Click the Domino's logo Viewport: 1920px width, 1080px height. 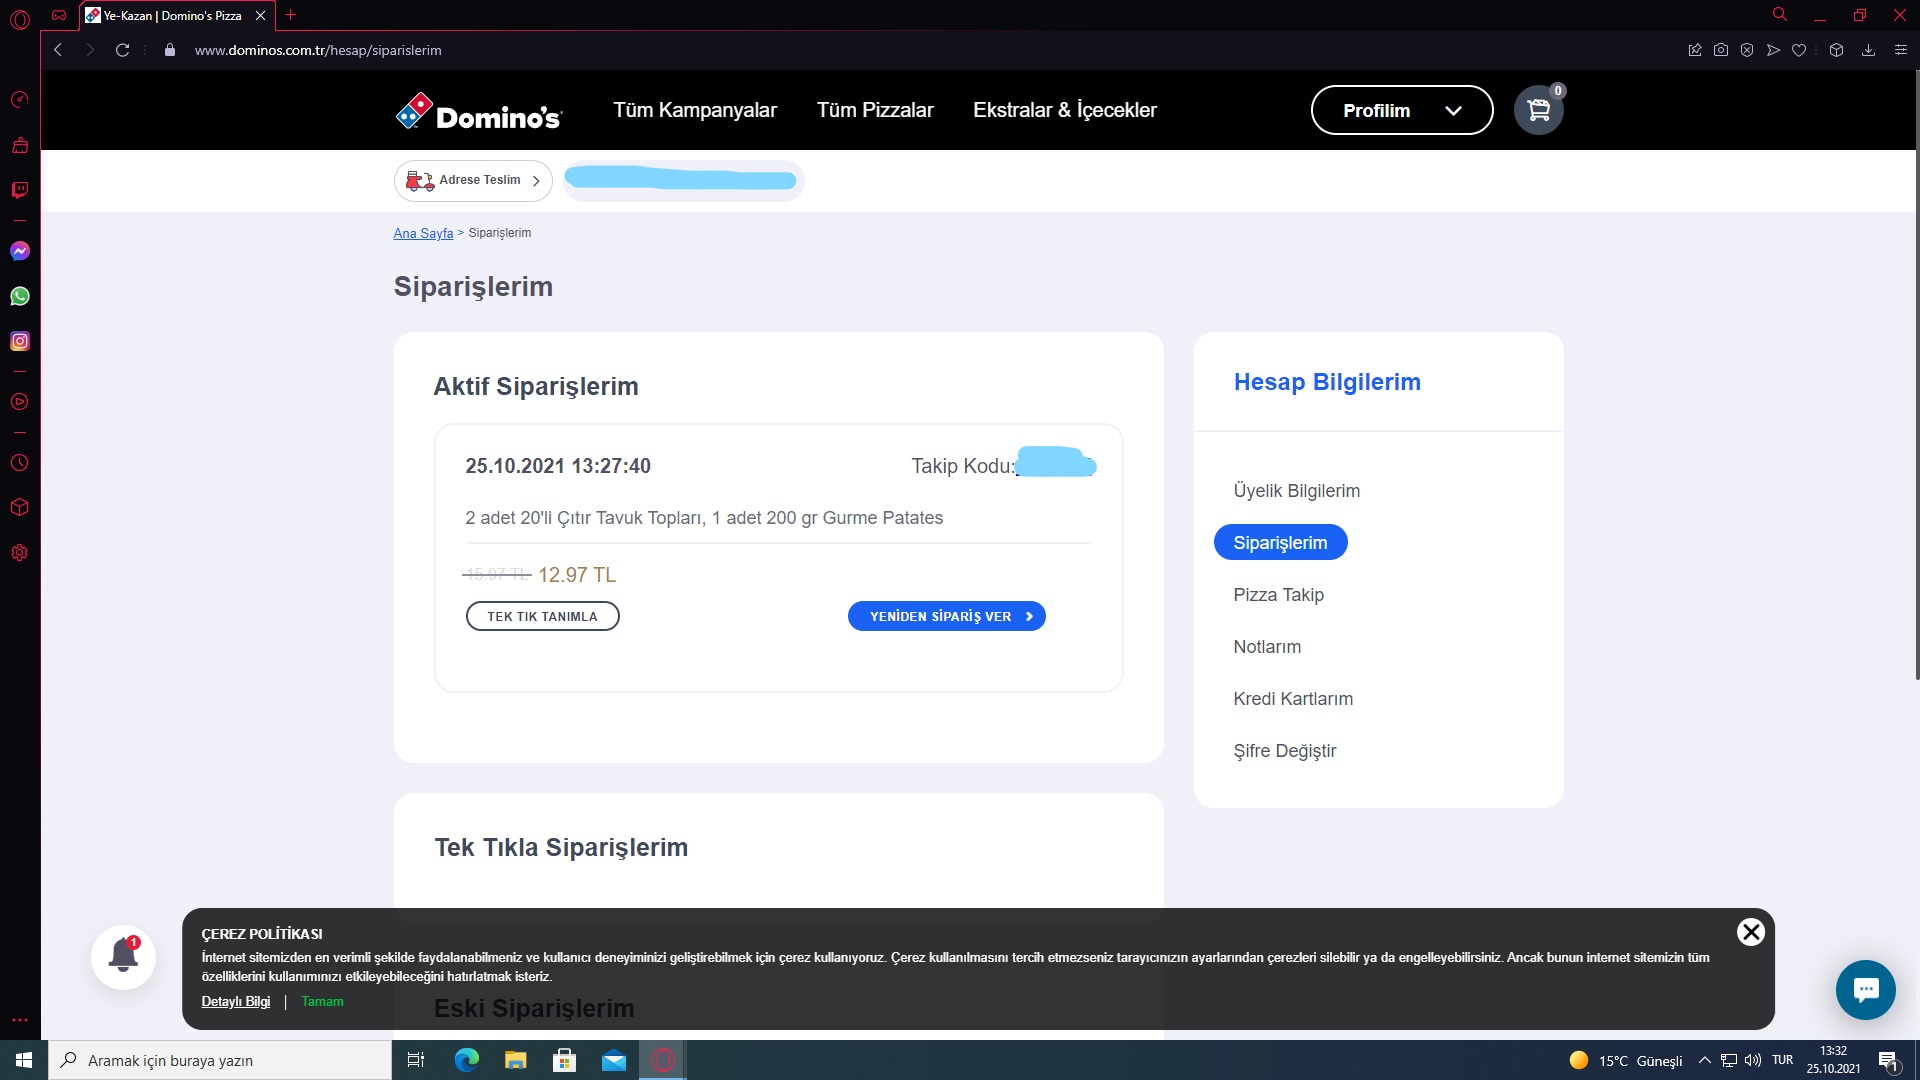pos(479,112)
